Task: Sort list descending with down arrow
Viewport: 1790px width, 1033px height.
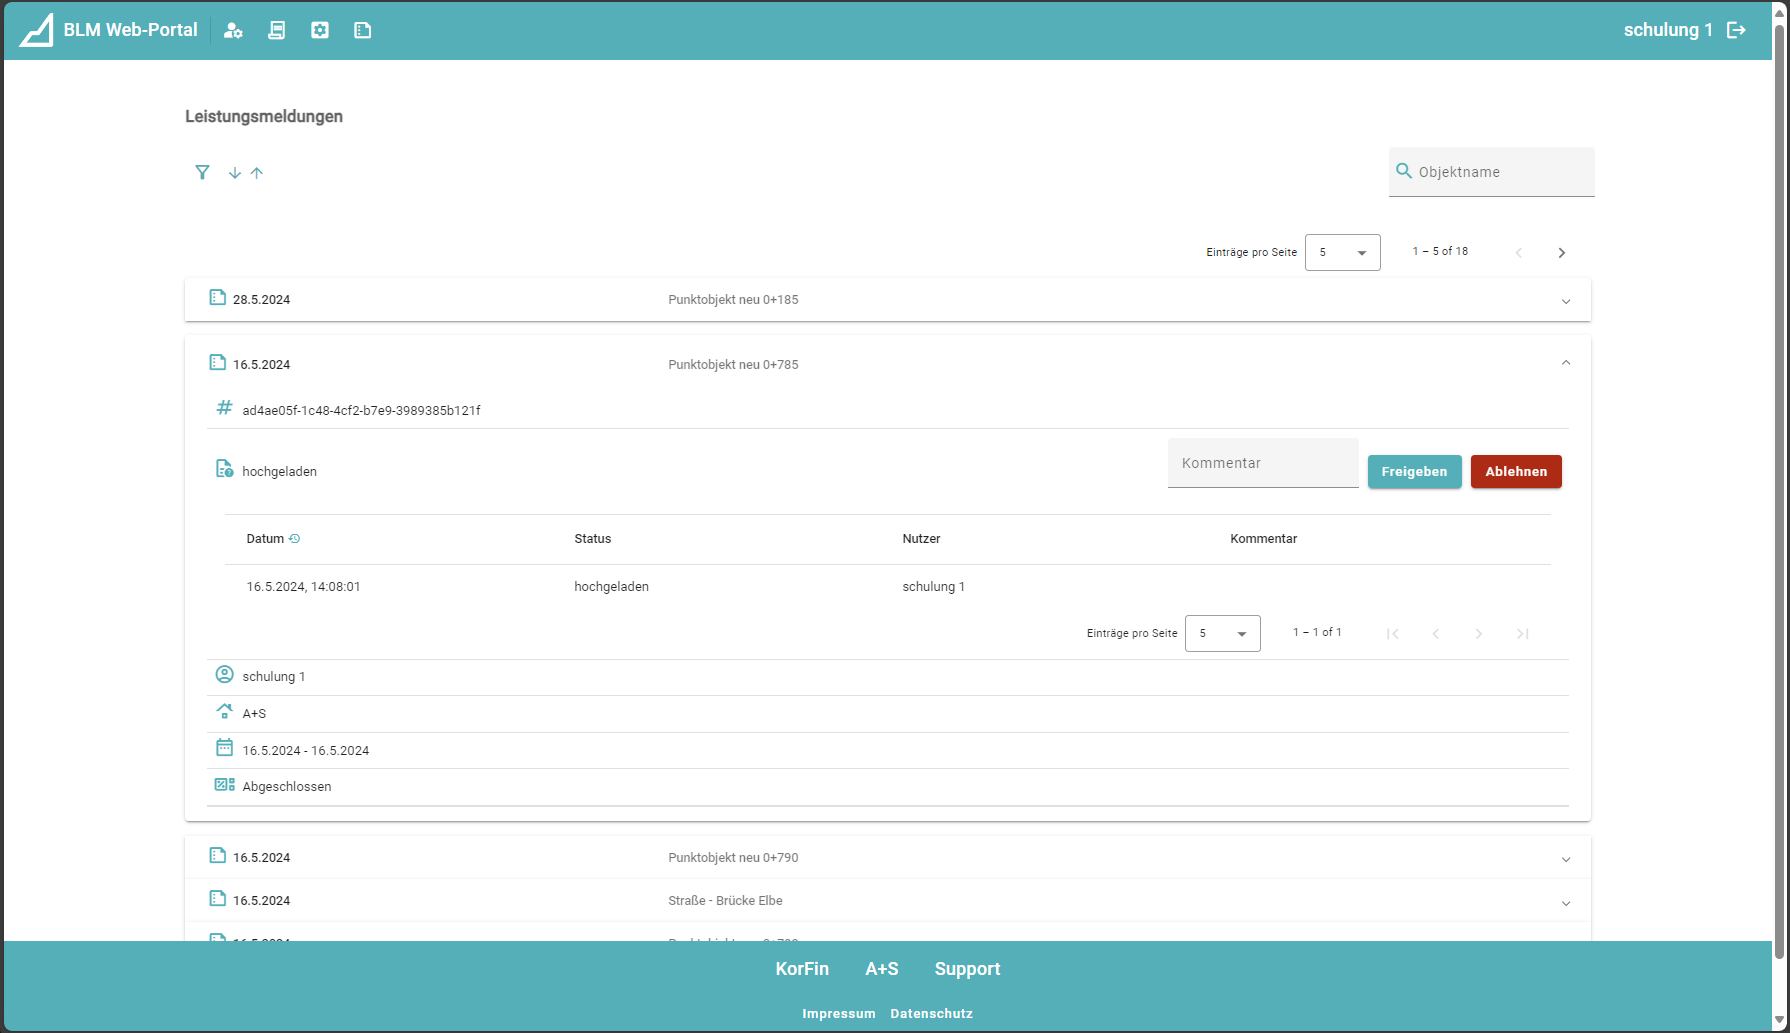Action: pos(235,173)
